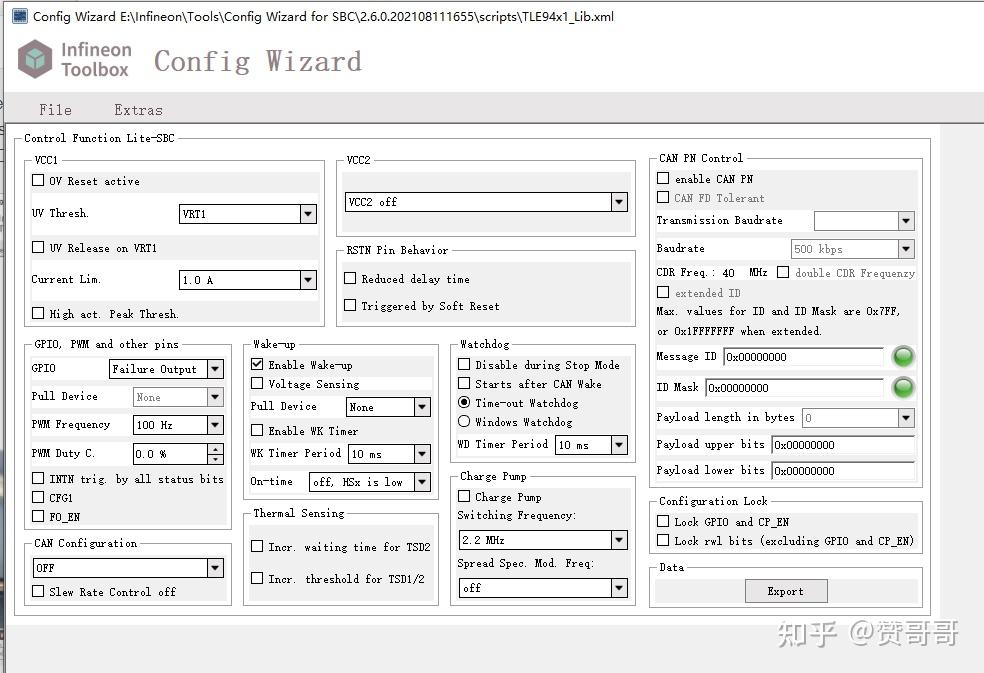Check Slew Rate Control off
This screenshot has width=984, height=673.
(38, 591)
